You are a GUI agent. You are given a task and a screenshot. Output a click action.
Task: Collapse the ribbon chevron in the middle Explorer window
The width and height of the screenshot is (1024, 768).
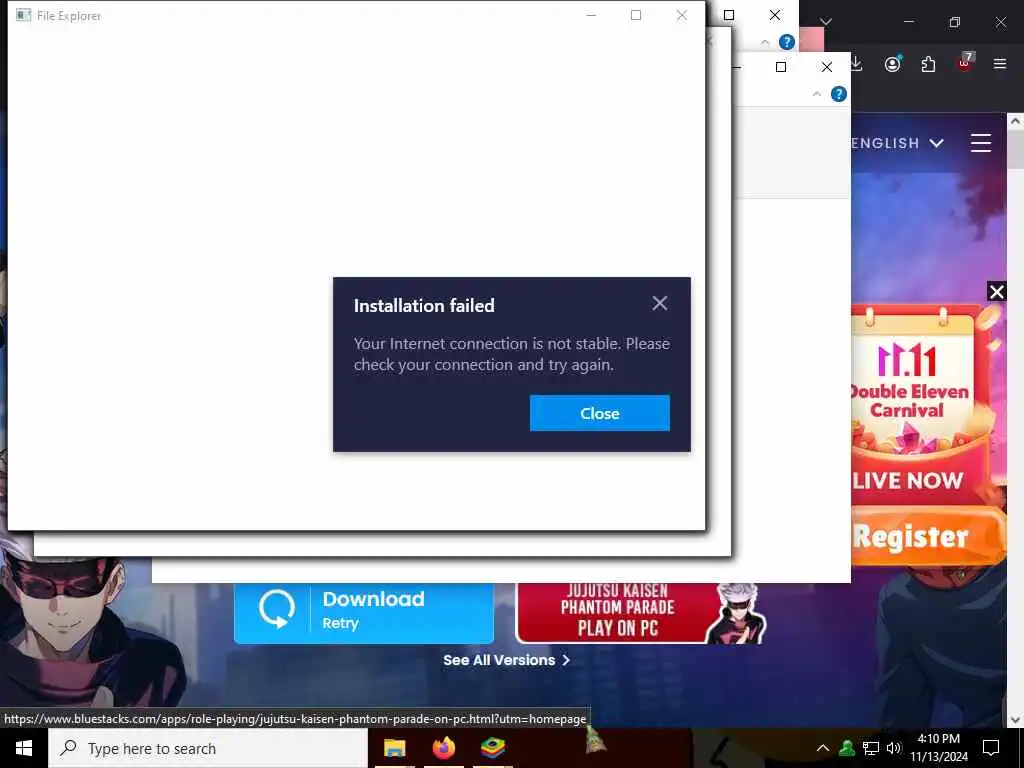click(816, 95)
